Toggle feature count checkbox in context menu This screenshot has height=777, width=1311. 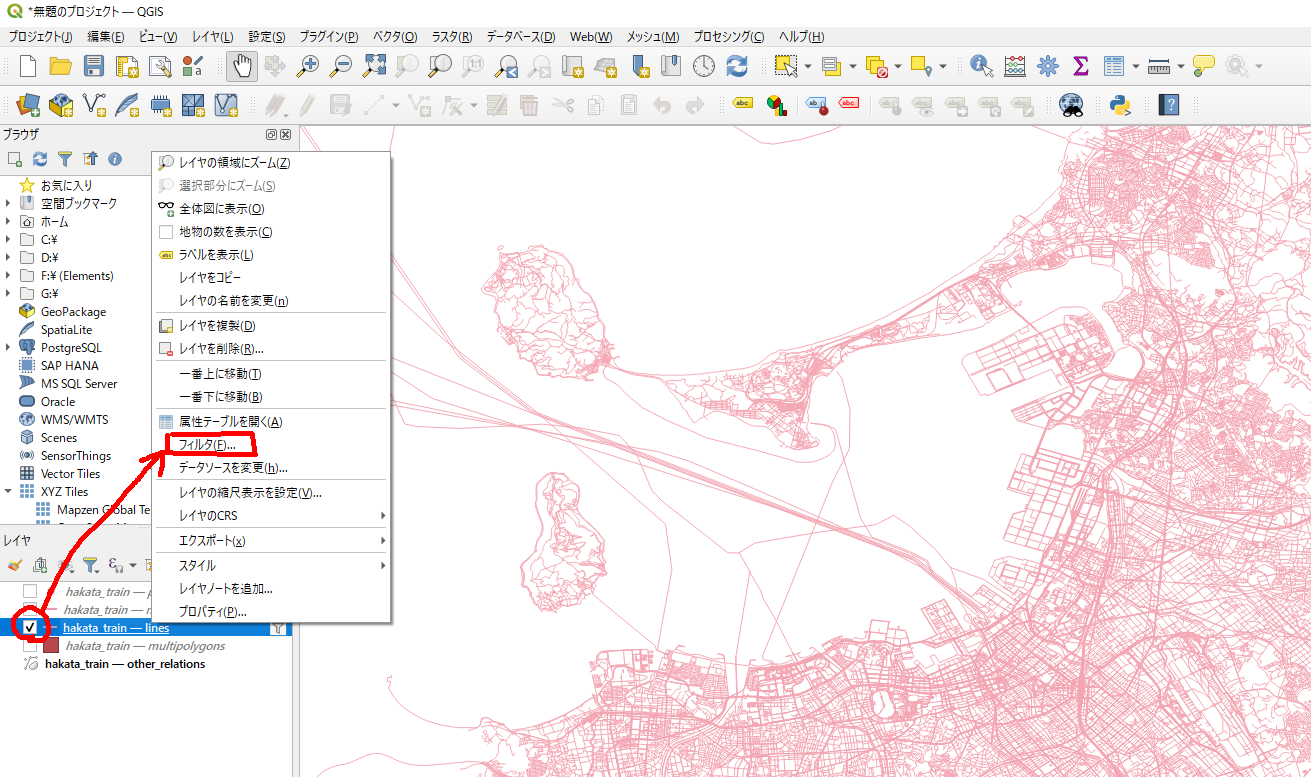point(166,232)
